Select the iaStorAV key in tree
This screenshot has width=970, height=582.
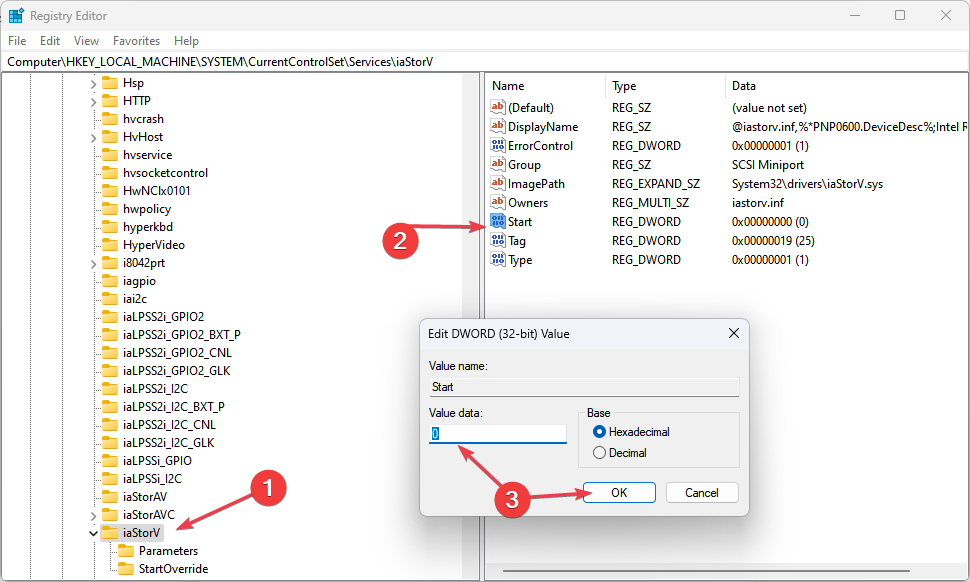click(x=145, y=497)
